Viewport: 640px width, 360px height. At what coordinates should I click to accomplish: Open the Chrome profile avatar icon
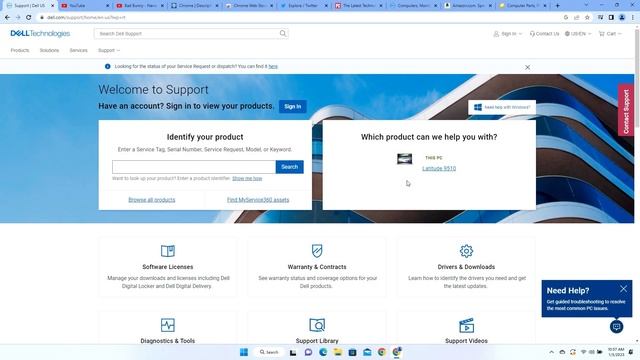point(622,18)
